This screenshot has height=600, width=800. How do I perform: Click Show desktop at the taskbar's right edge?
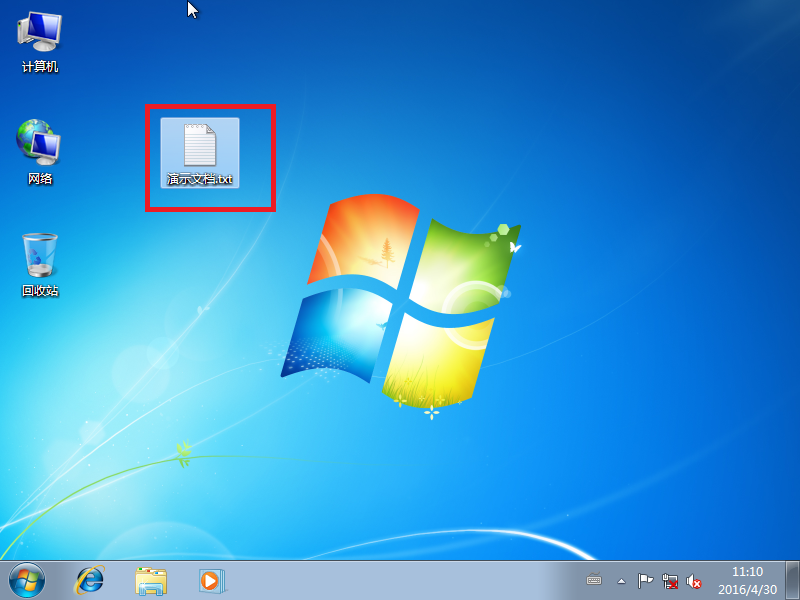[793, 580]
